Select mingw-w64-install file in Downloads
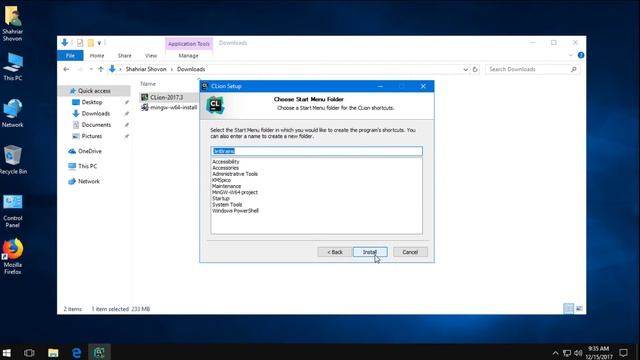The height and width of the screenshot is (360, 640). click(x=173, y=107)
